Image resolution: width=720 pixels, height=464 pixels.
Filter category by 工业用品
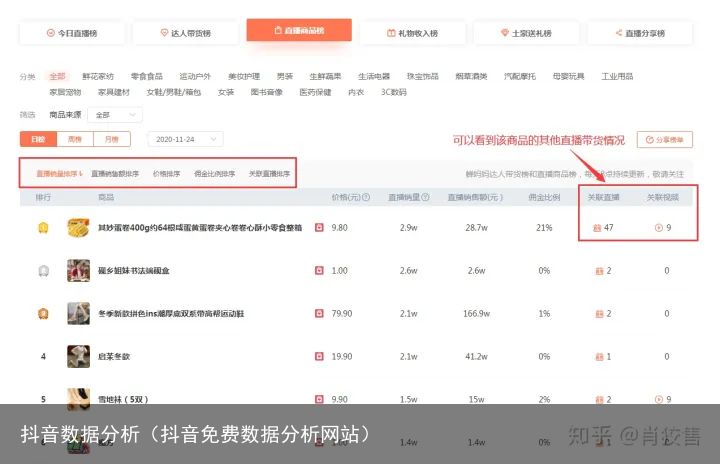point(617,76)
